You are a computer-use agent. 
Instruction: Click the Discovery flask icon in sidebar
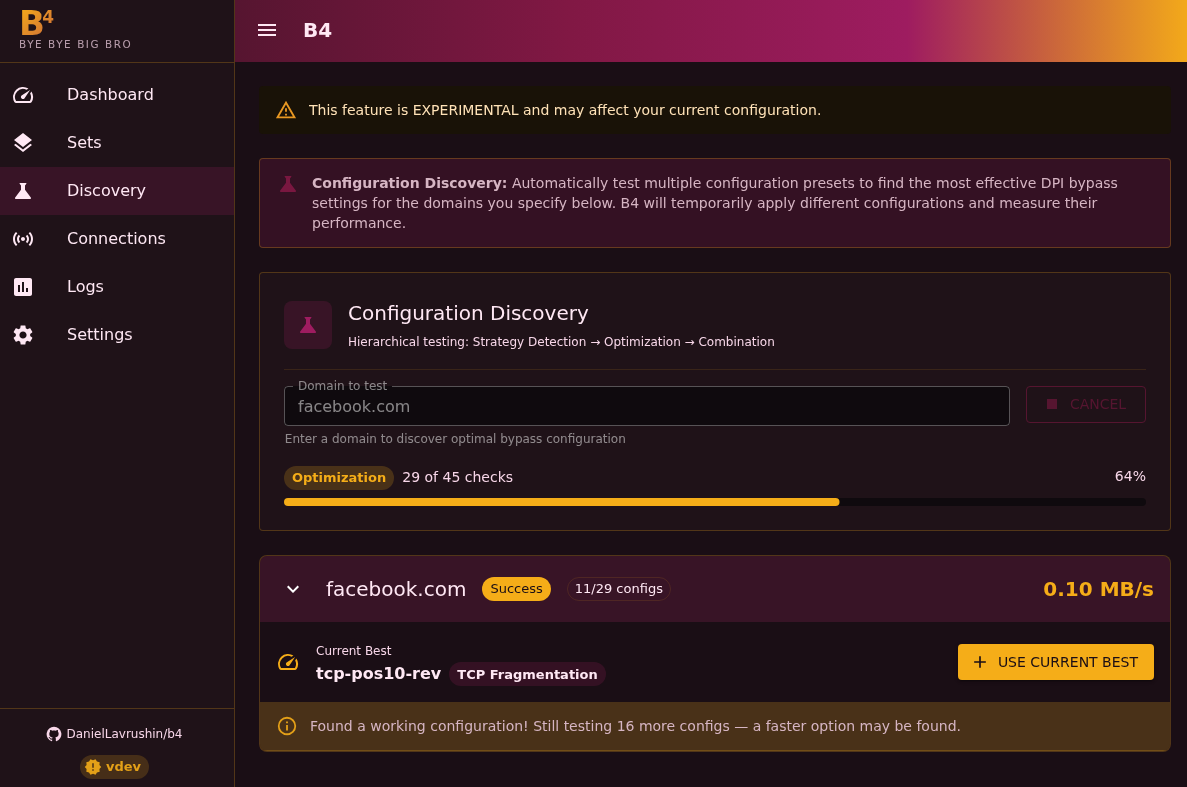click(x=23, y=191)
